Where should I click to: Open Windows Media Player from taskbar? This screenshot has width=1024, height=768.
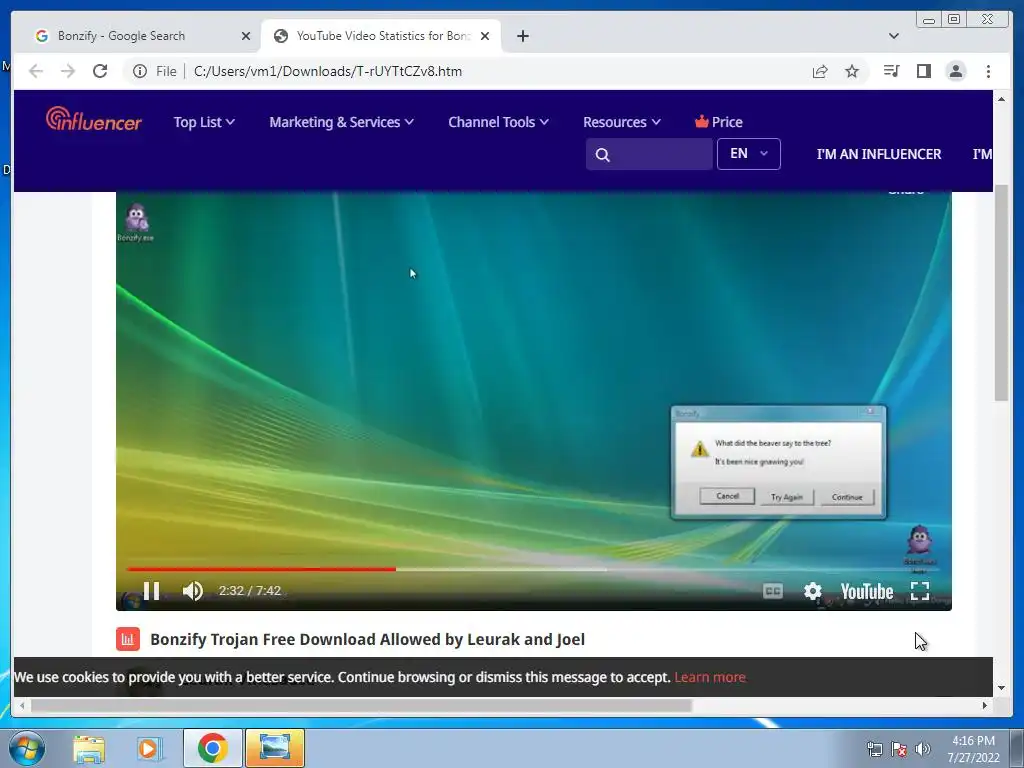click(x=149, y=749)
